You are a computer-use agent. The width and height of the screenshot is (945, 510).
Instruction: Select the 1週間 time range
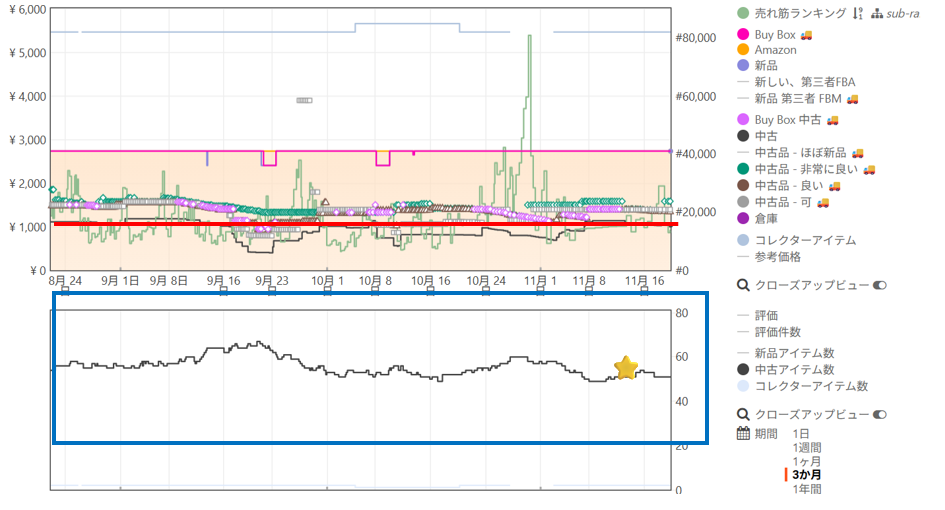tap(806, 447)
